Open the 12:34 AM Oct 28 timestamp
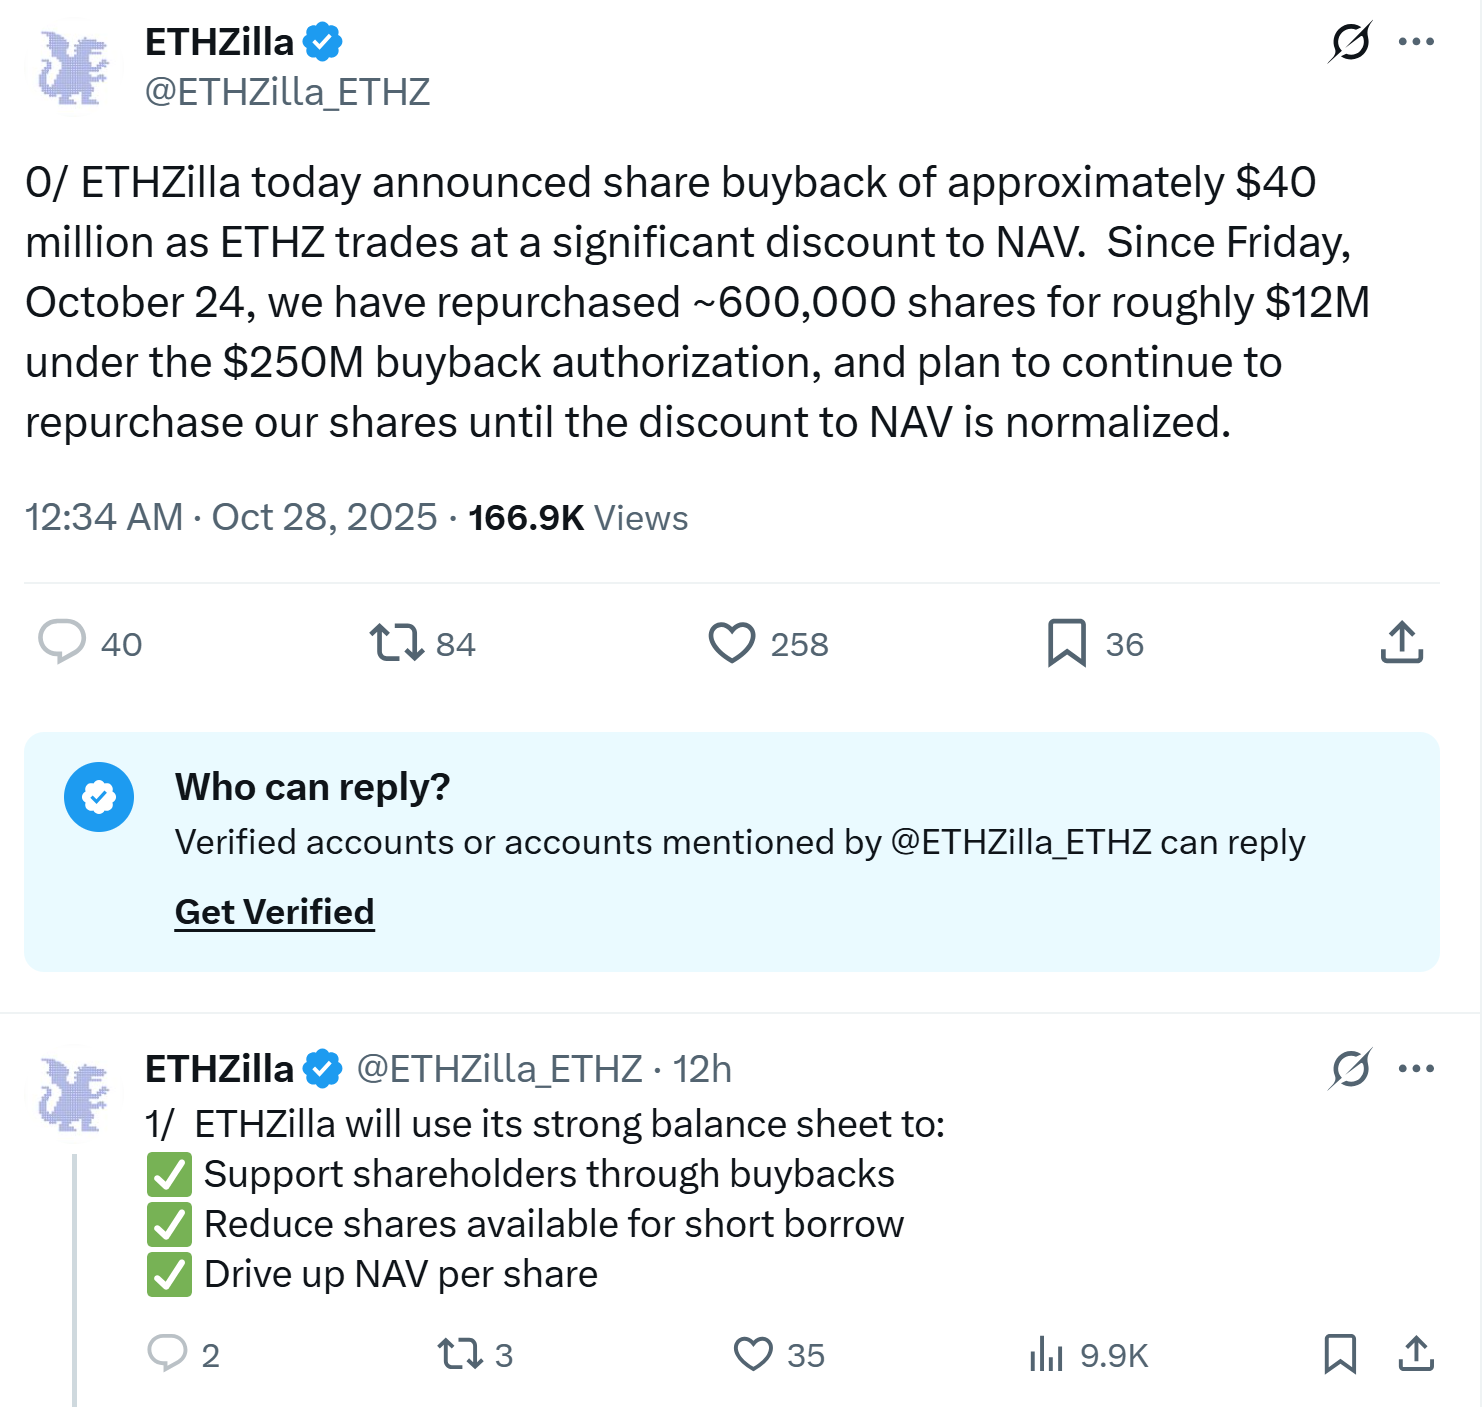Image resolution: width=1482 pixels, height=1407 pixels. click(231, 518)
